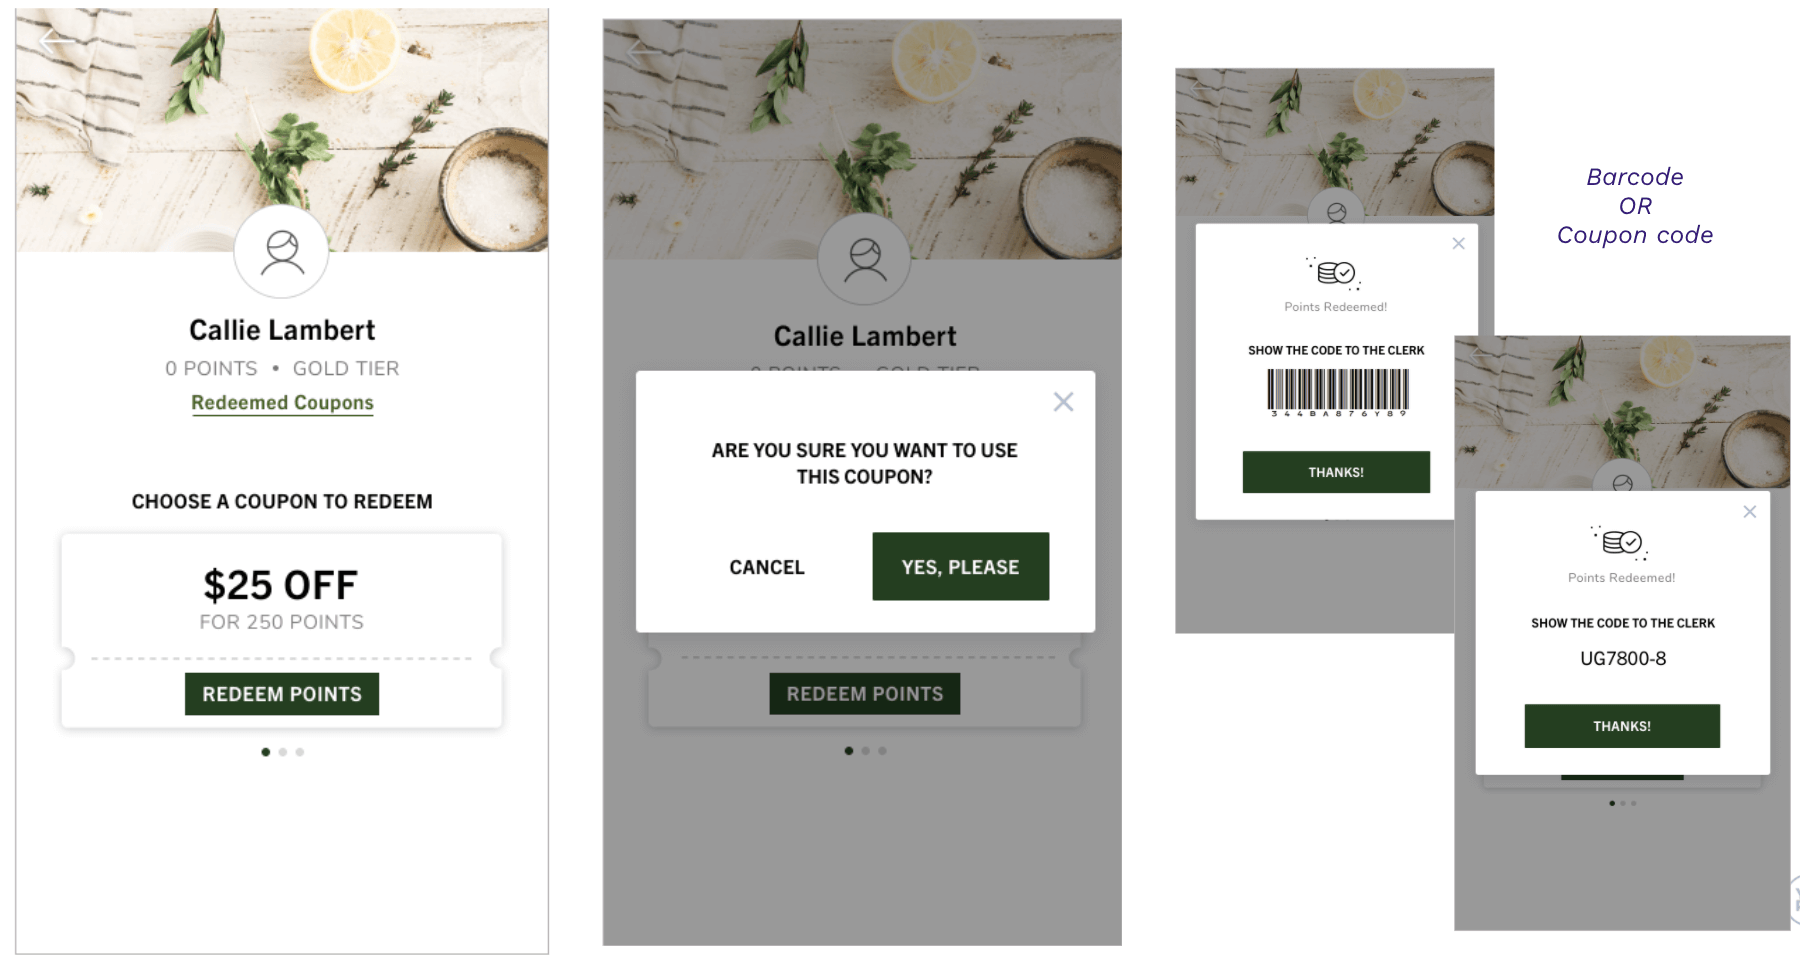This screenshot has width=1800, height=960.
Task: Open the Redeemed Coupons link
Action: click(x=282, y=403)
